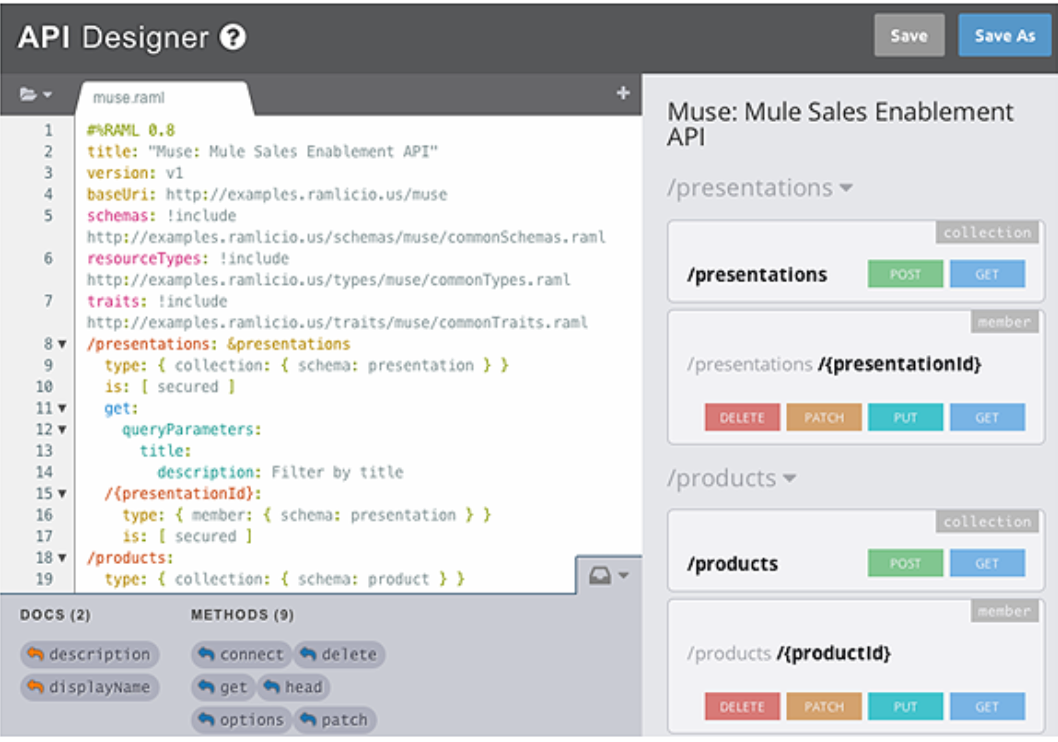Click the member tag on /{productId} card
The width and height of the screenshot is (1058, 742).
click(x=1005, y=611)
